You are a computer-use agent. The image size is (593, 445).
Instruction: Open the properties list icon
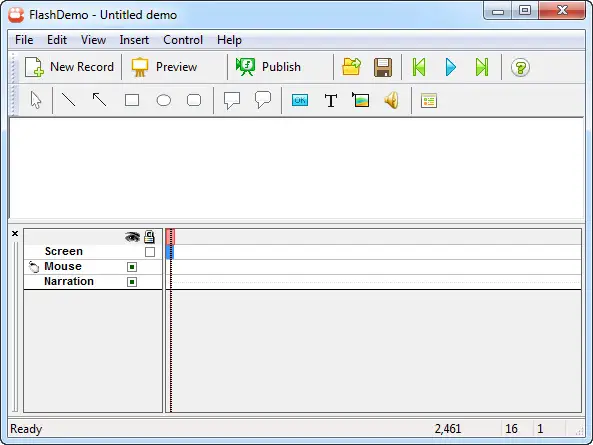(x=429, y=101)
